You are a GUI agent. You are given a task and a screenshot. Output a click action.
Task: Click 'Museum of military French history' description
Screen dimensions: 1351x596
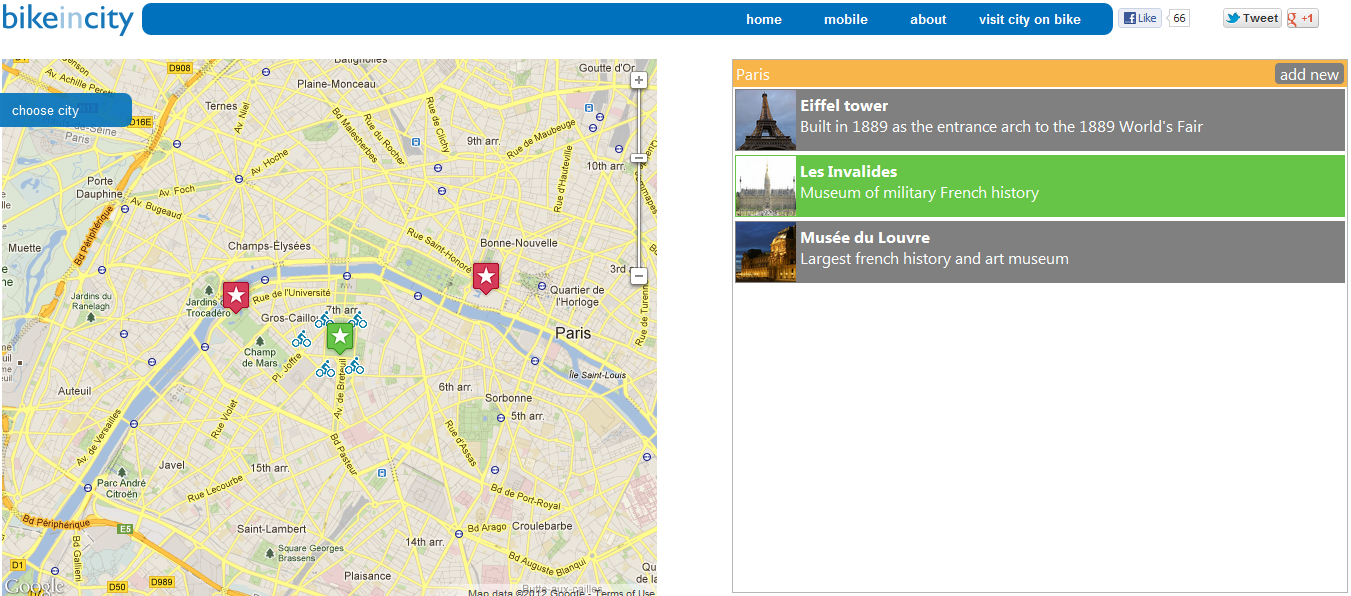pyautogui.click(x=919, y=193)
